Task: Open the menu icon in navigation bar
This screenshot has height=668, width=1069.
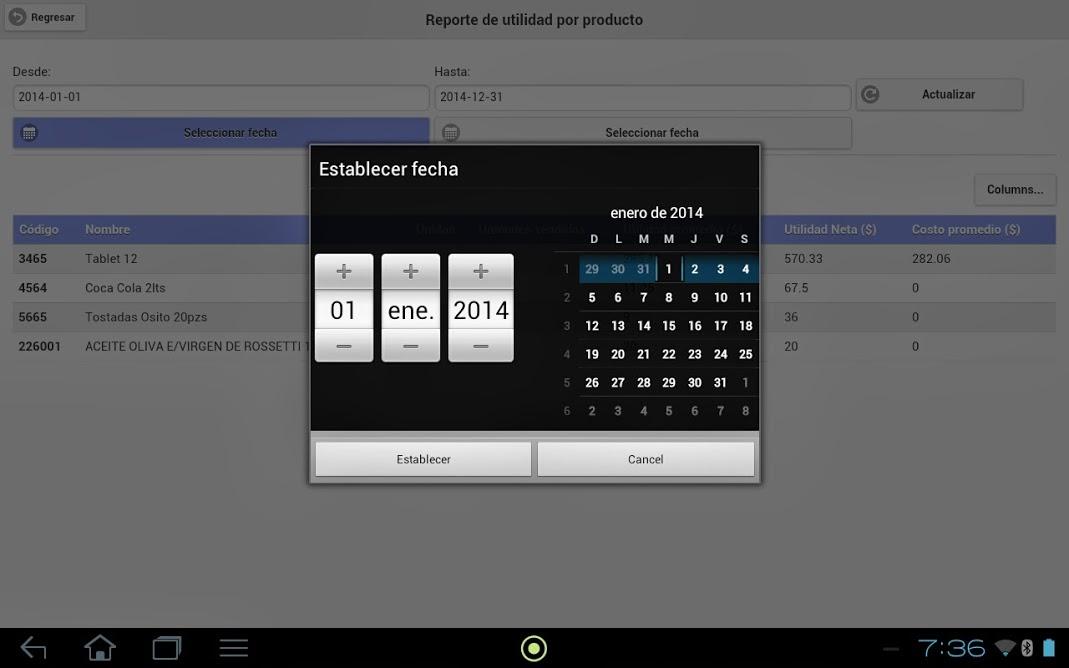Action: [233, 648]
